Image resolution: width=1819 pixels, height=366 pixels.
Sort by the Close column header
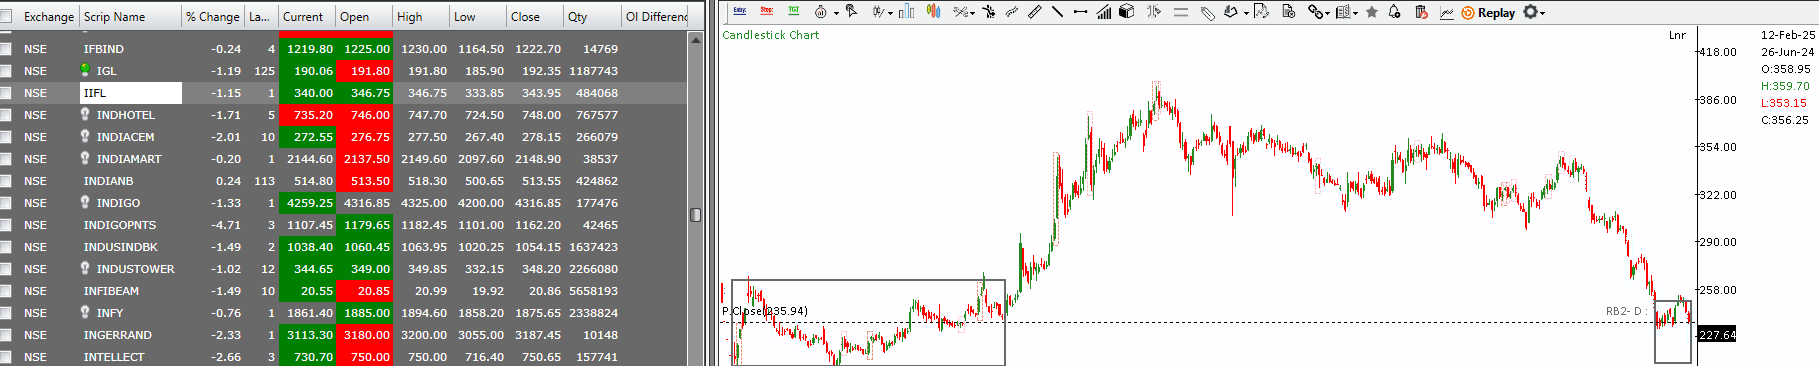coord(535,17)
